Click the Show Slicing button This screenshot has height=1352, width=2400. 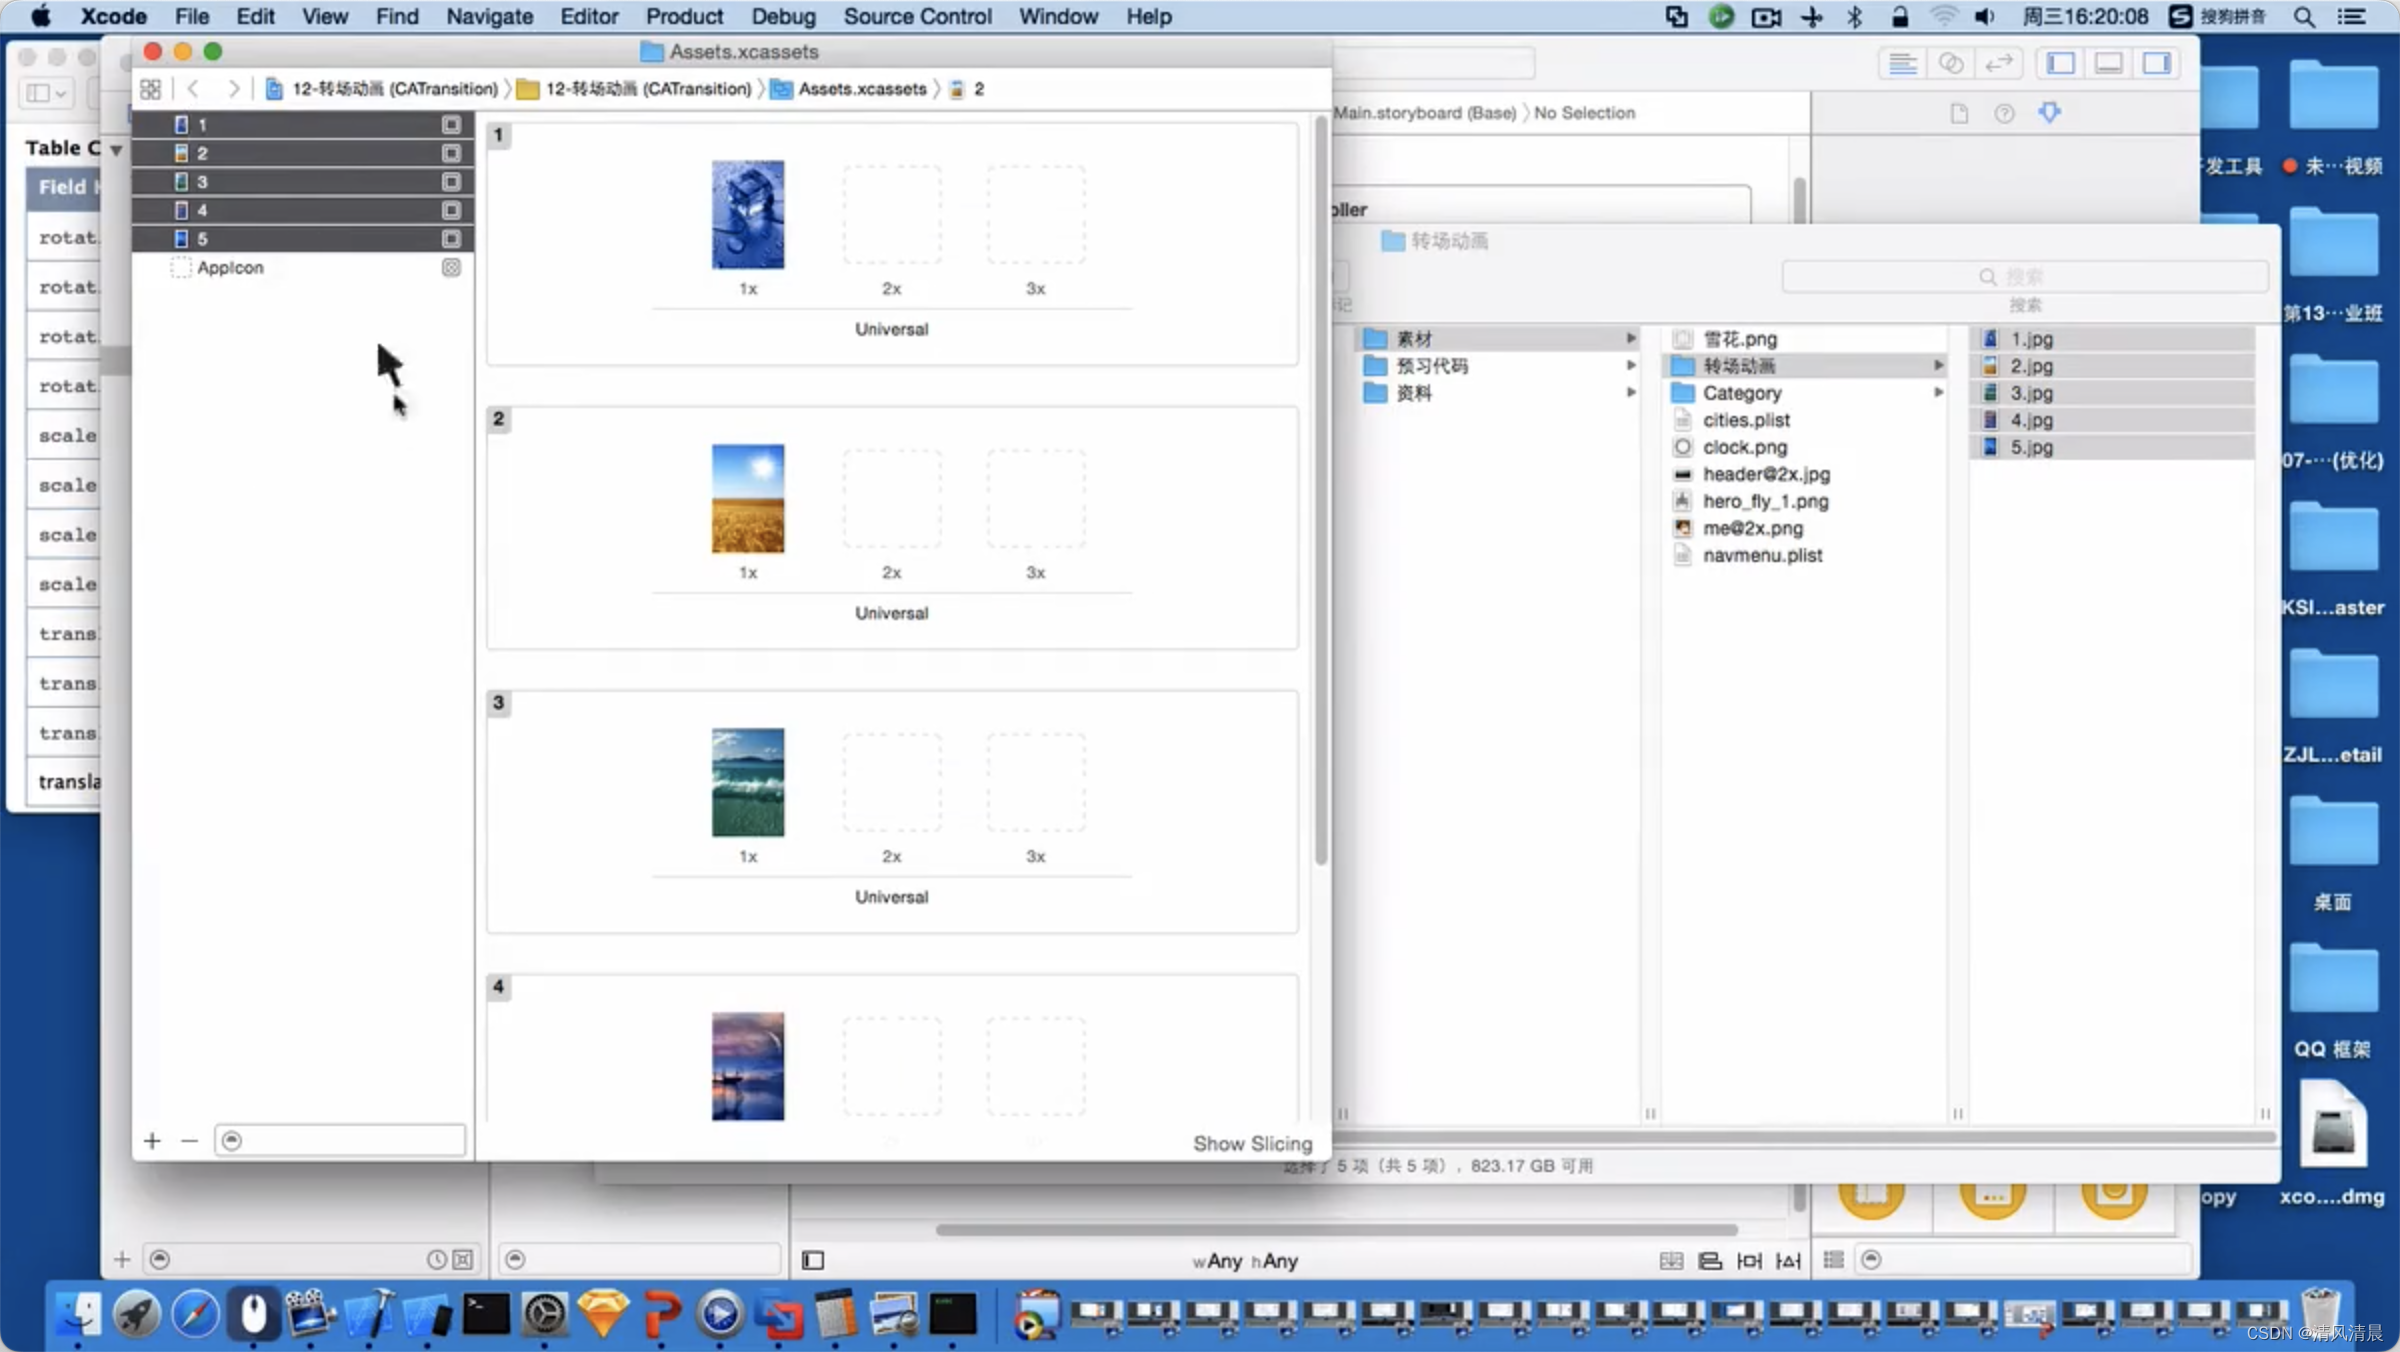pyautogui.click(x=1251, y=1143)
